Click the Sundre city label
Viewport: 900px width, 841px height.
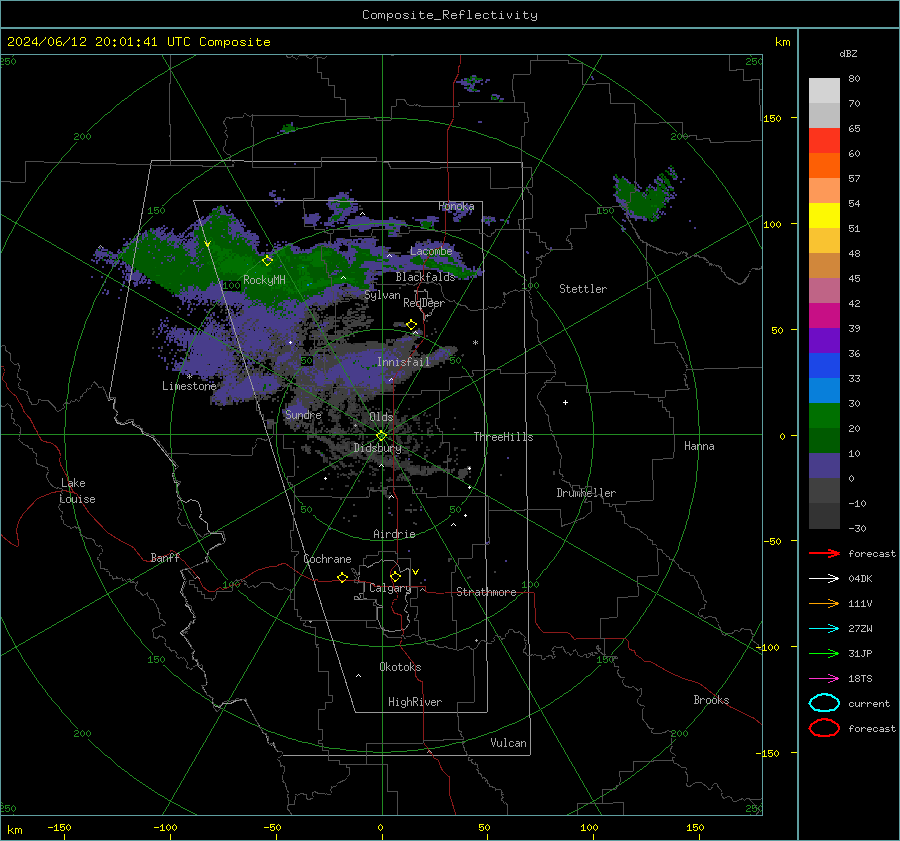[x=303, y=414]
